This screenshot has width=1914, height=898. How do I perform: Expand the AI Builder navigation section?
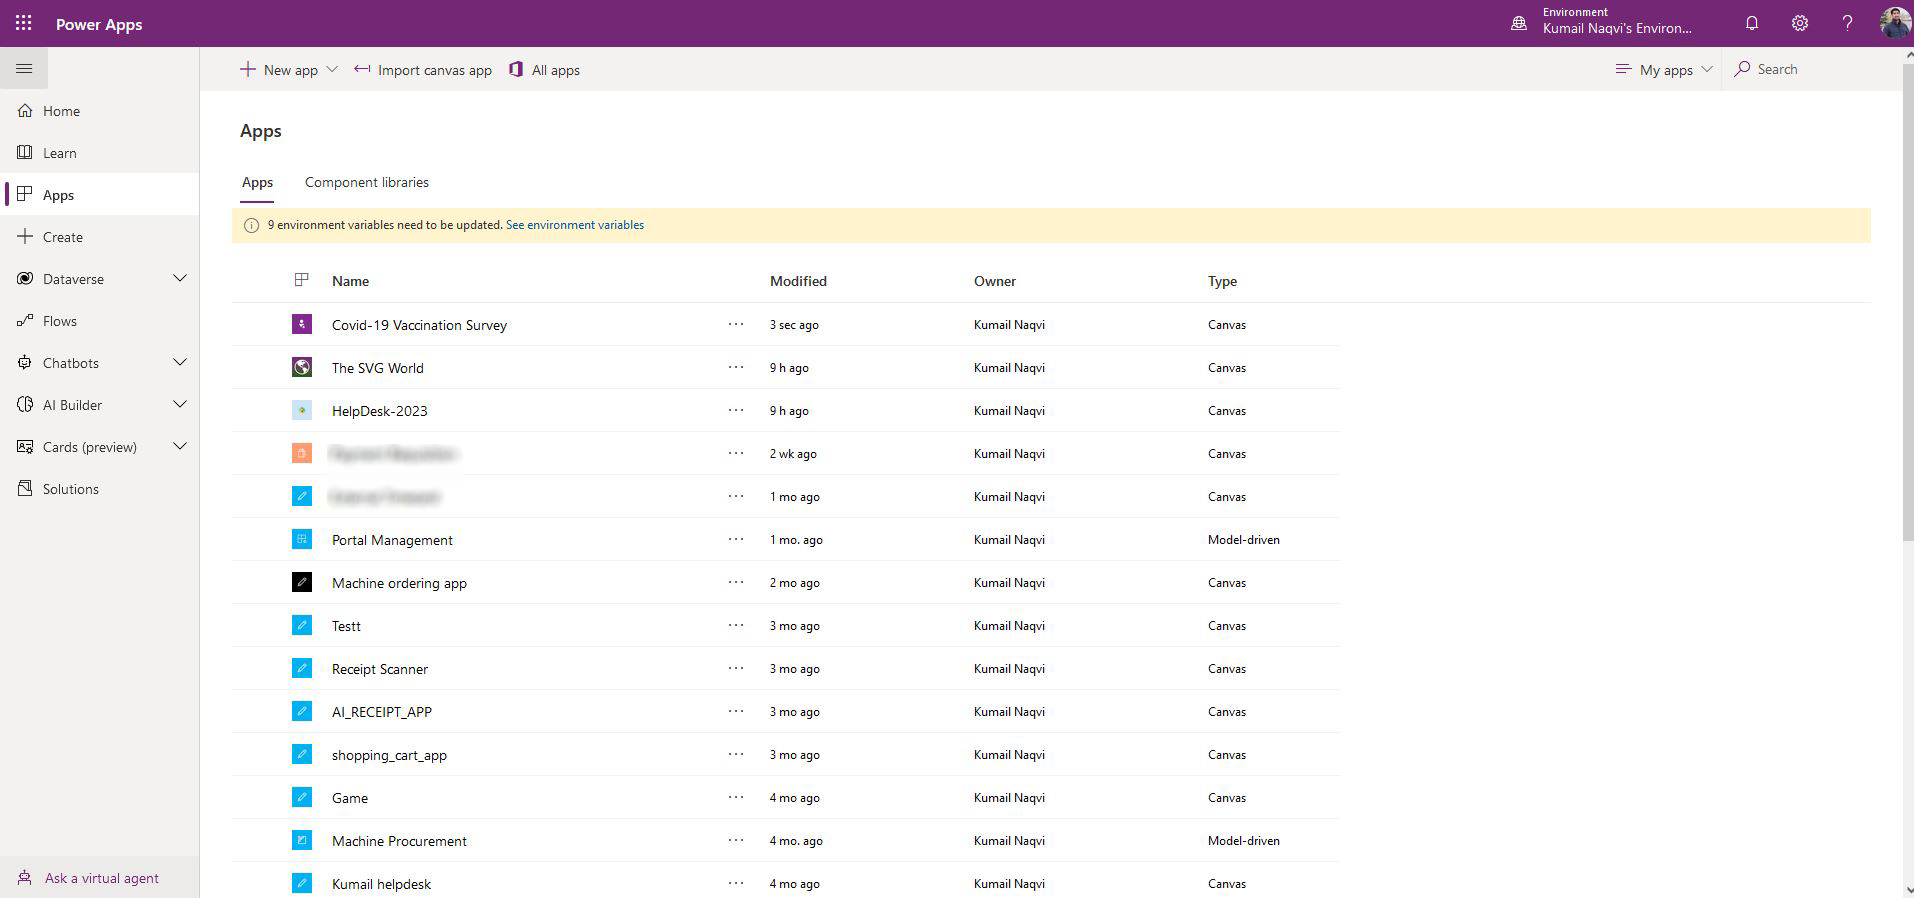click(180, 405)
